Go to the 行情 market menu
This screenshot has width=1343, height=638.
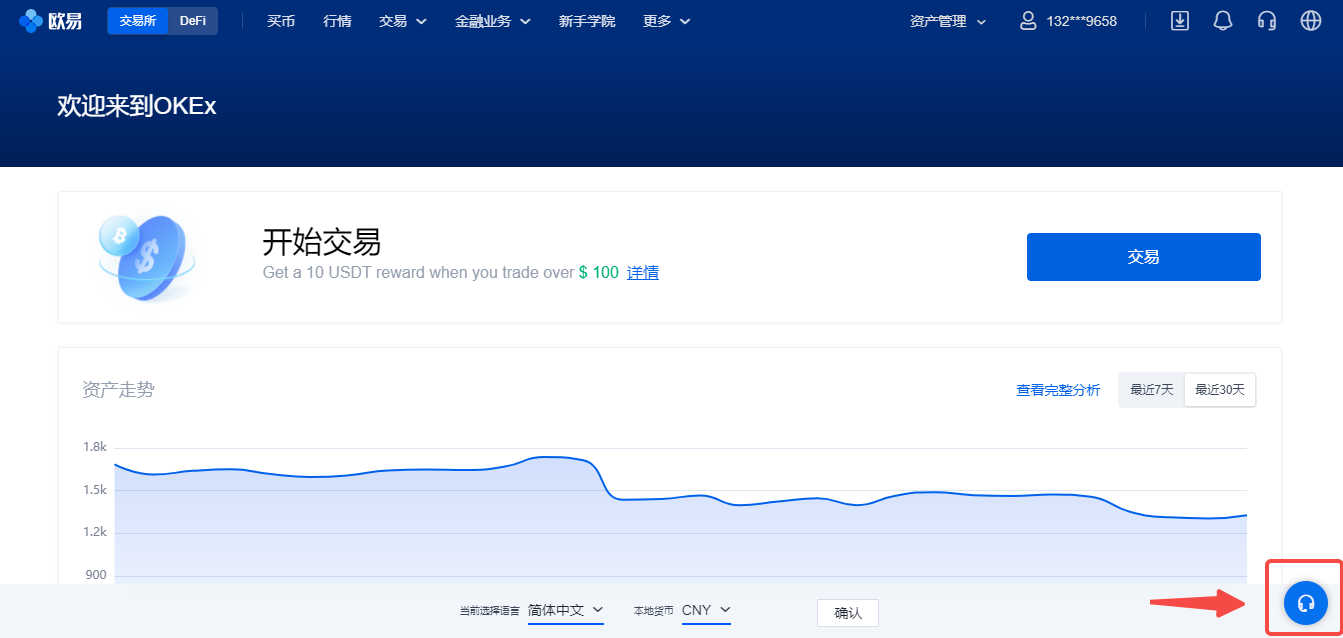pyautogui.click(x=338, y=21)
